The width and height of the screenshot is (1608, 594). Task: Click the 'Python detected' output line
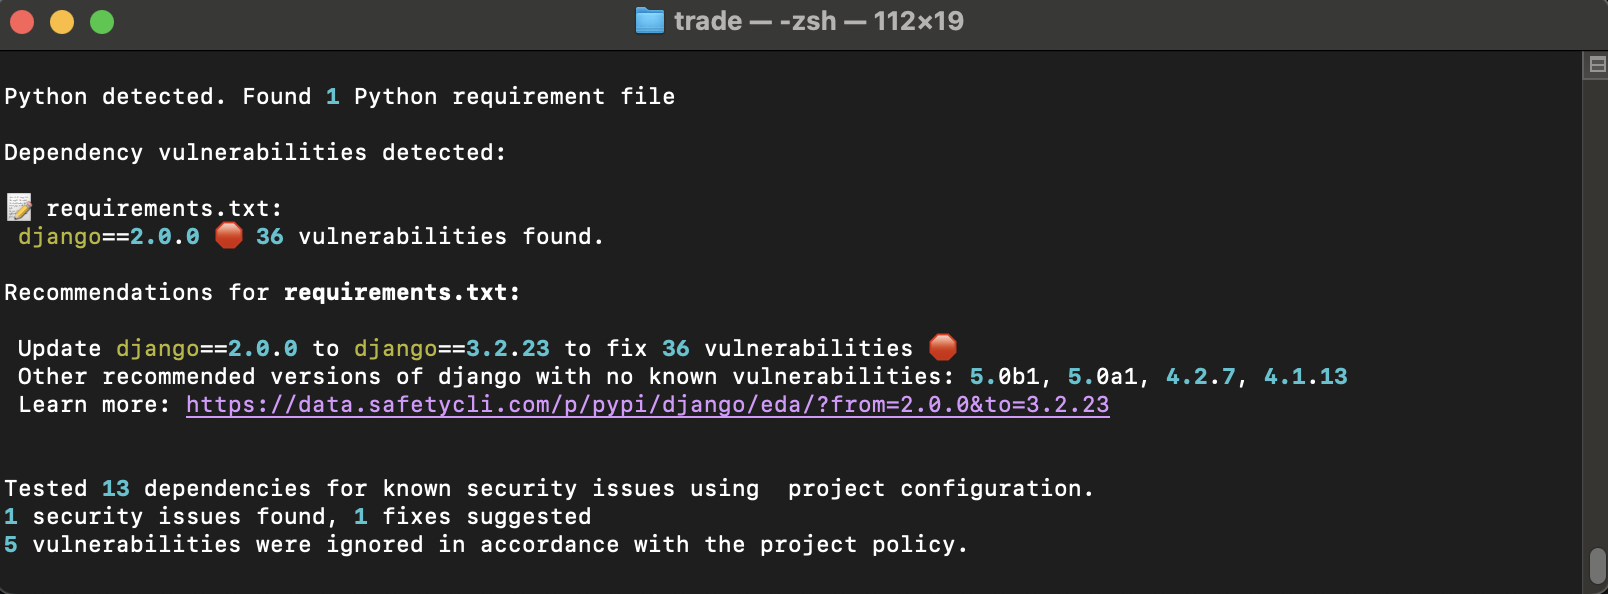[x=339, y=96]
